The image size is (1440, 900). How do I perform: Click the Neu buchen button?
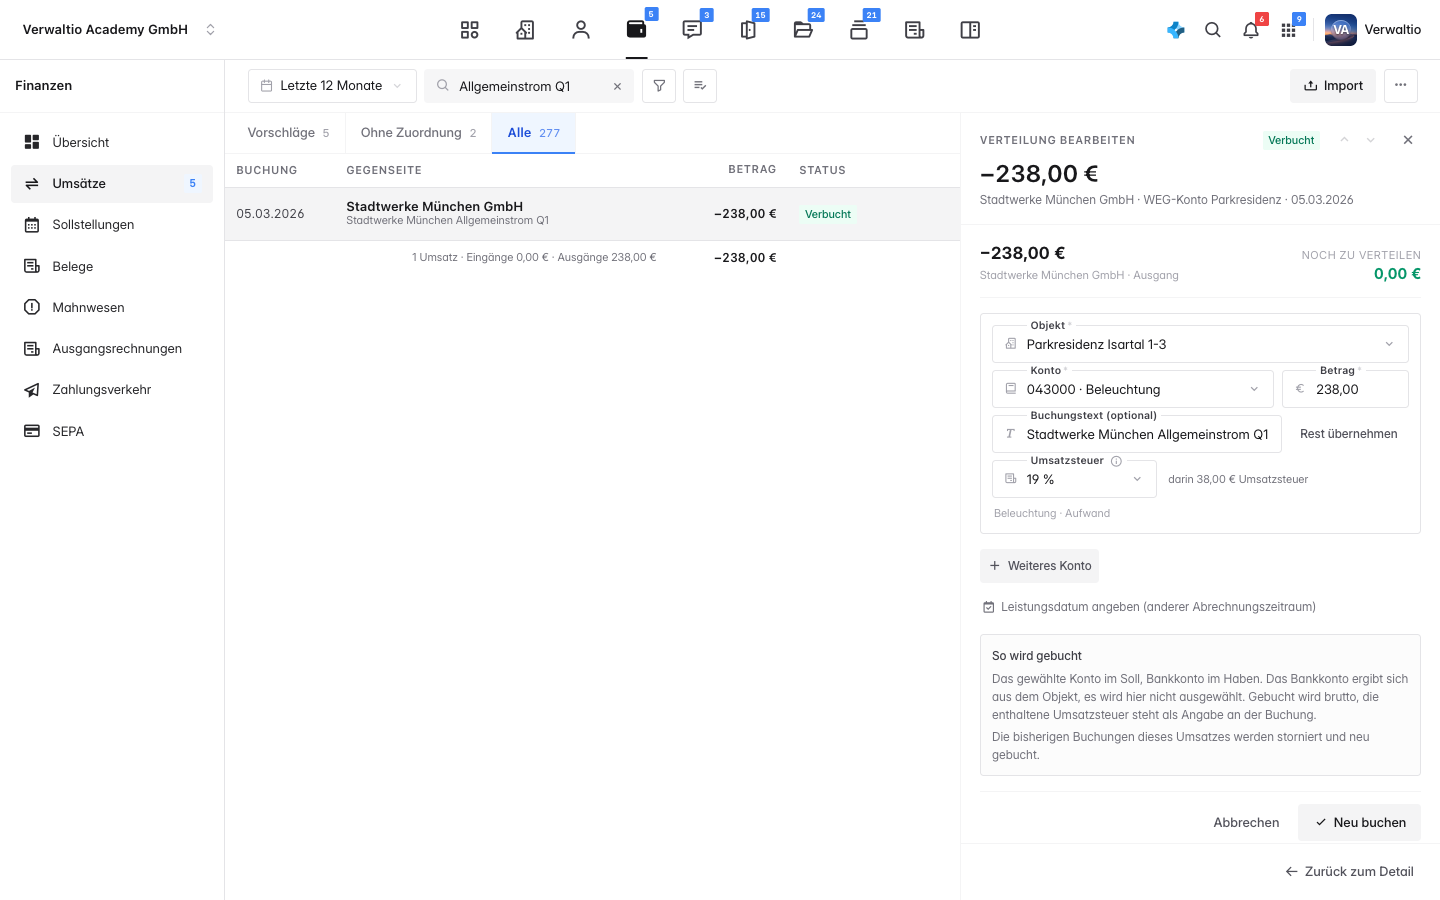1359,822
